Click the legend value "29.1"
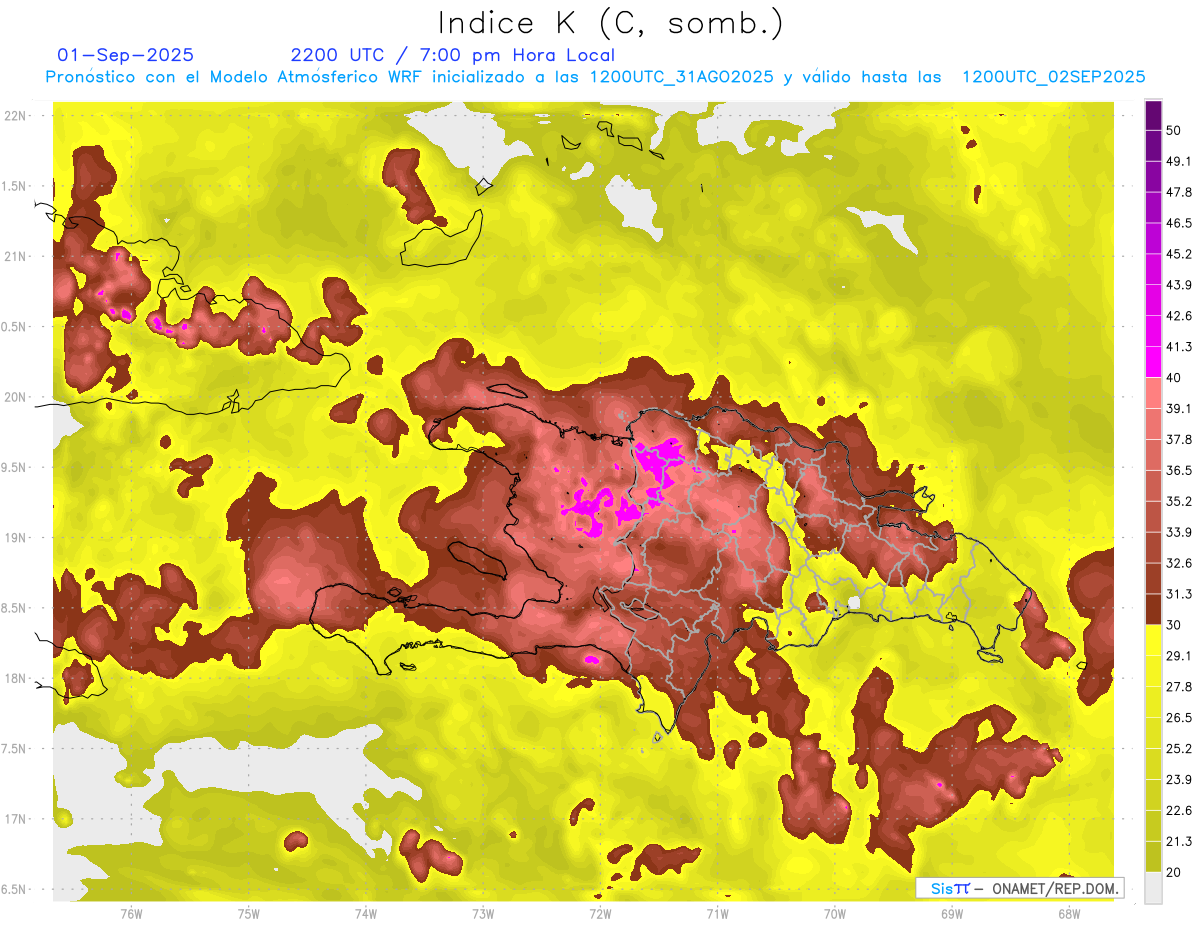The image size is (1200, 927). pyautogui.click(x=1178, y=656)
